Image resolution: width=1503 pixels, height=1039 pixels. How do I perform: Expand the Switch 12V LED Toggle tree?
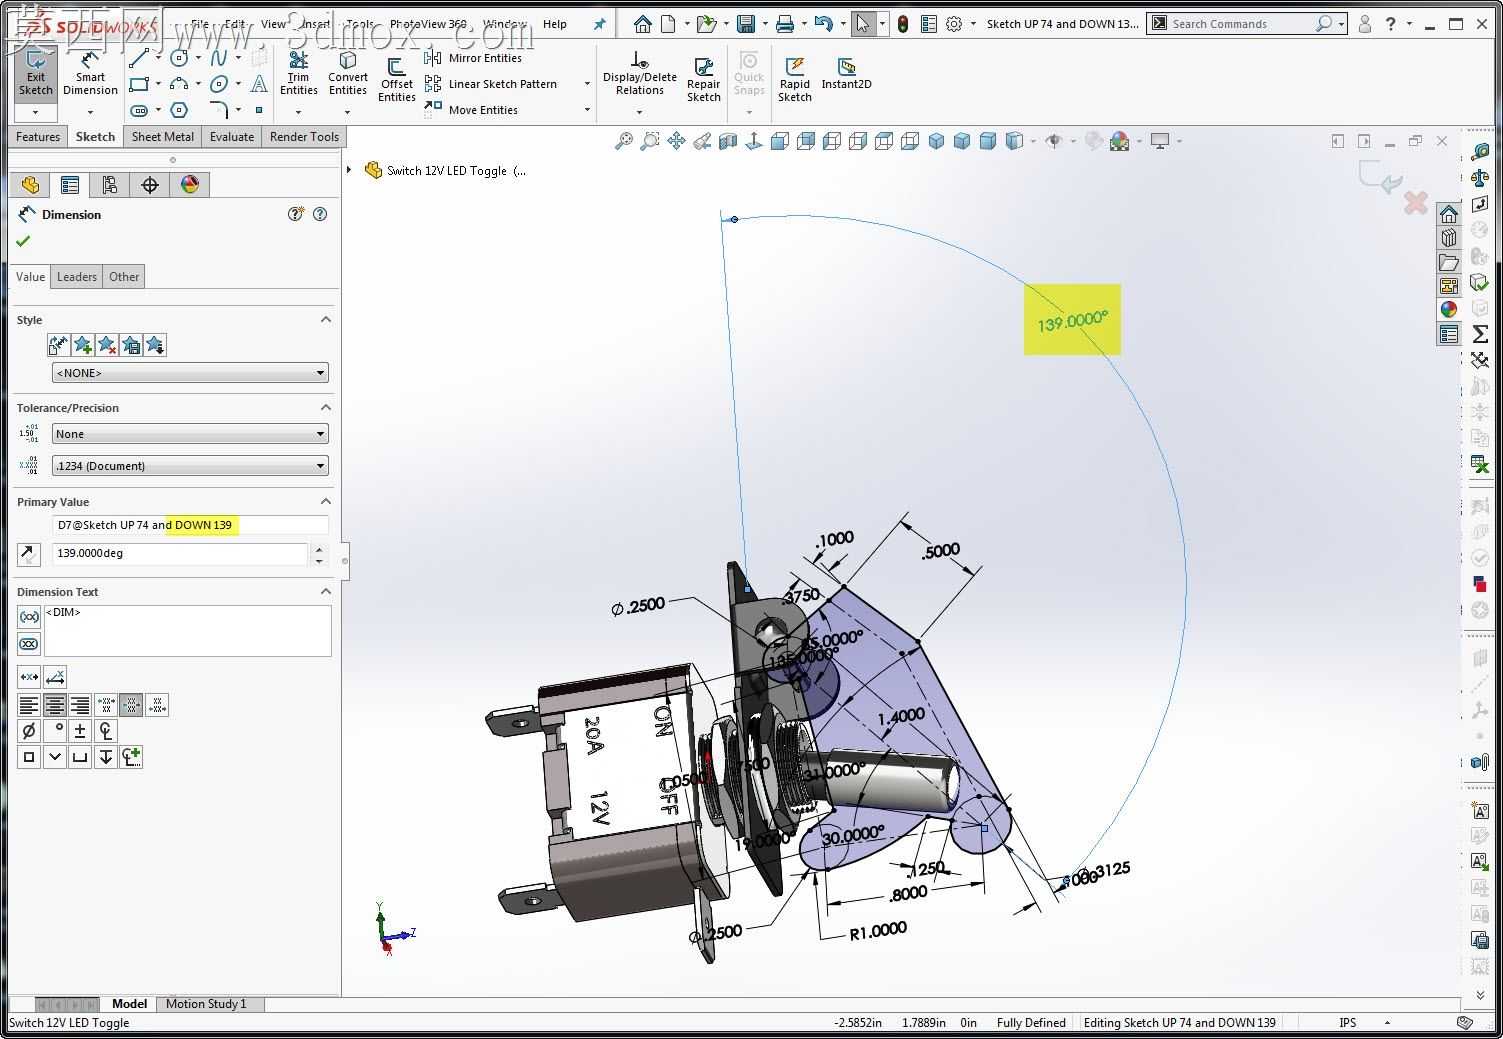point(349,170)
